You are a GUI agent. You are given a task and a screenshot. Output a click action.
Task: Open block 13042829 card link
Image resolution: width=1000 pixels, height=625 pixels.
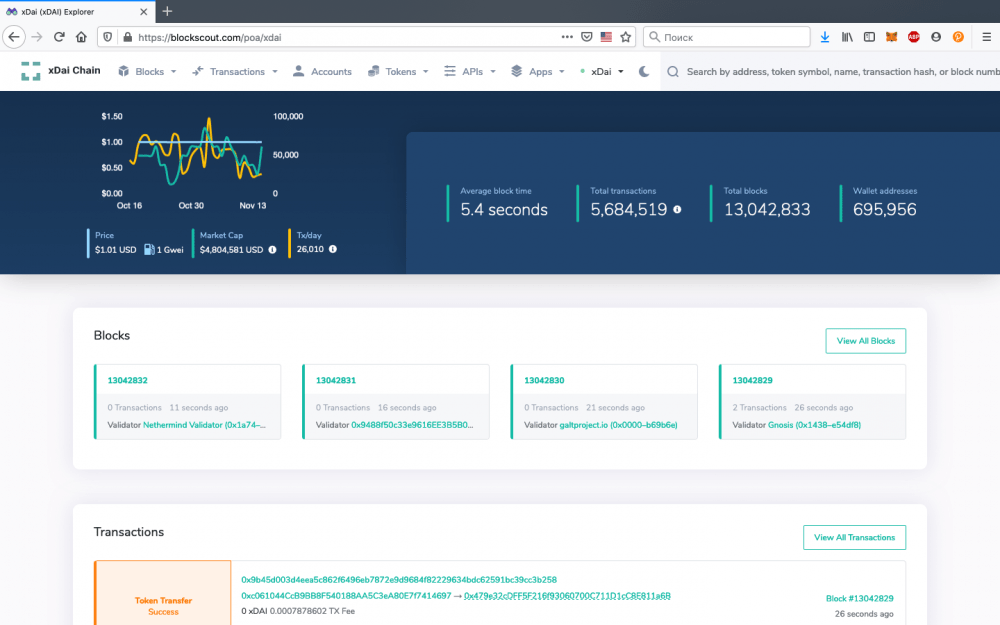753,380
